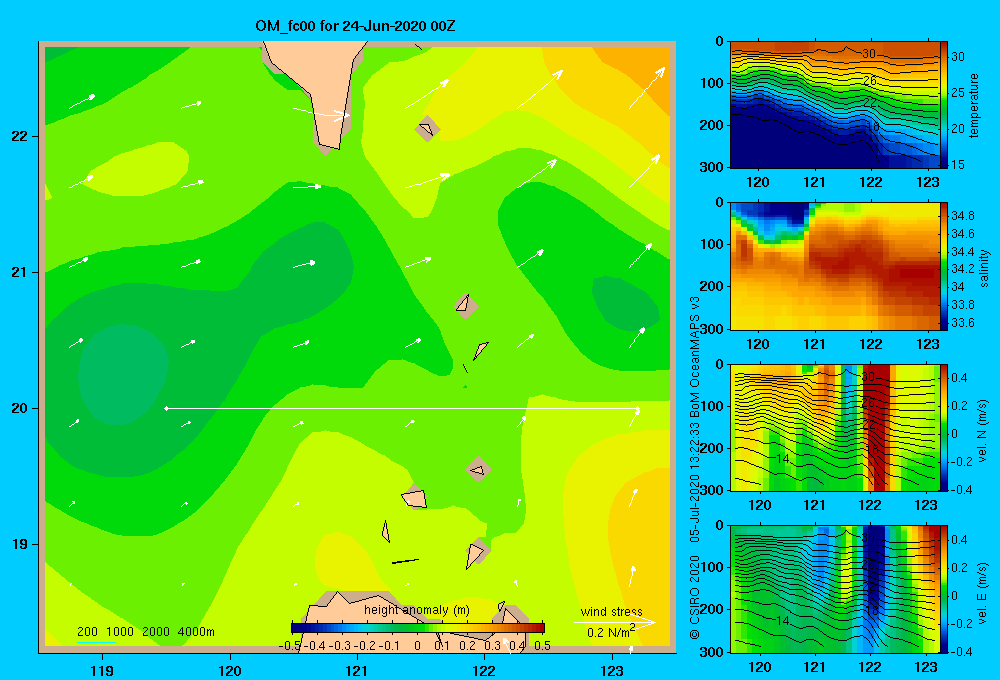The width and height of the screenshot is (1000, 680).
Task: Click the longitude label '123' below the main map
Action: [x=612, y=670]
